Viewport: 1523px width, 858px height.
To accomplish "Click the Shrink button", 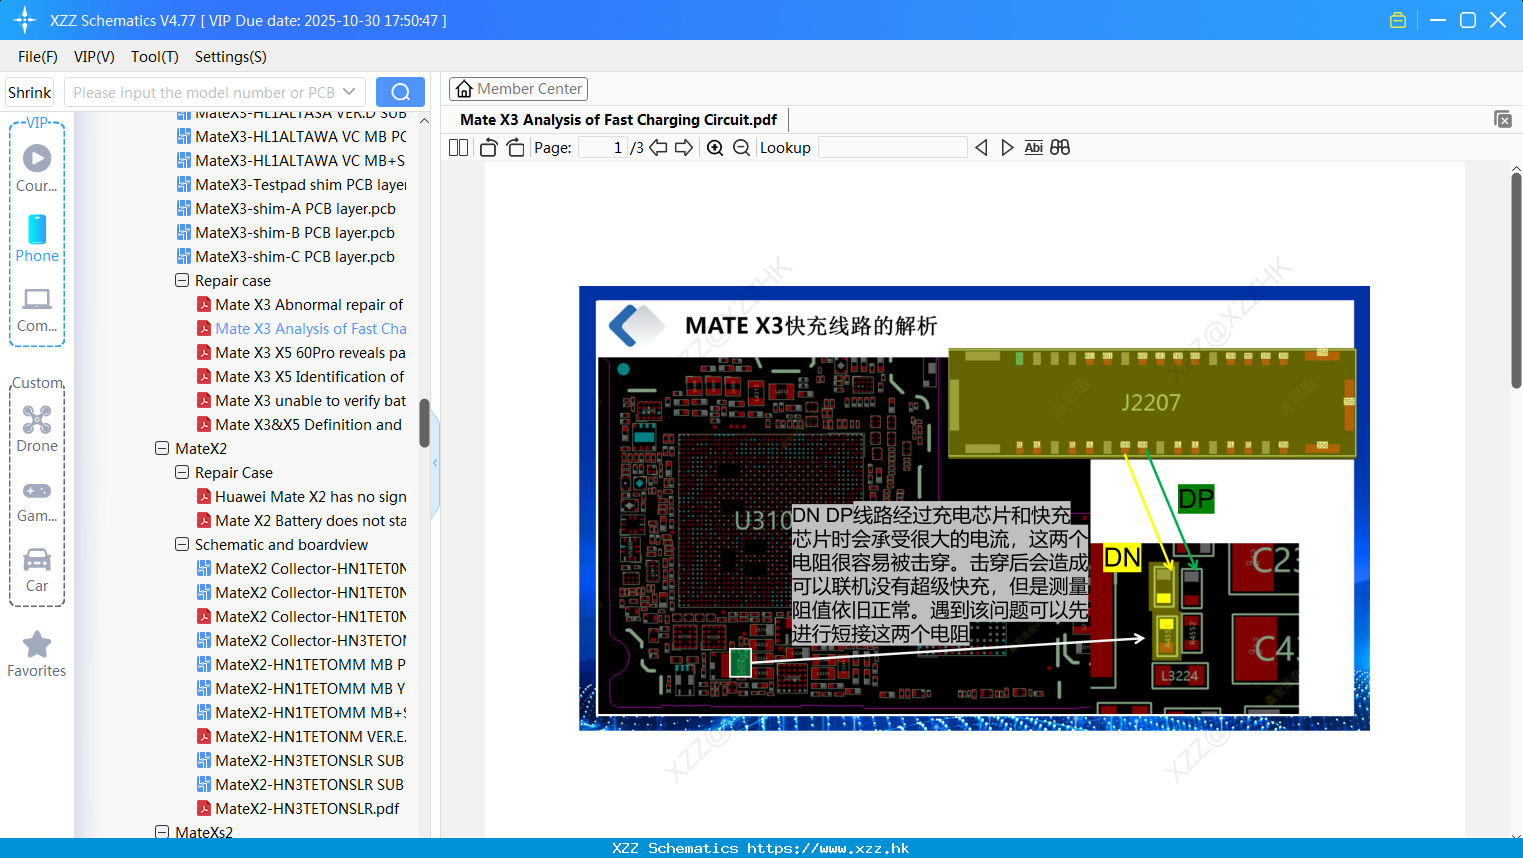I will coord(29,92).
